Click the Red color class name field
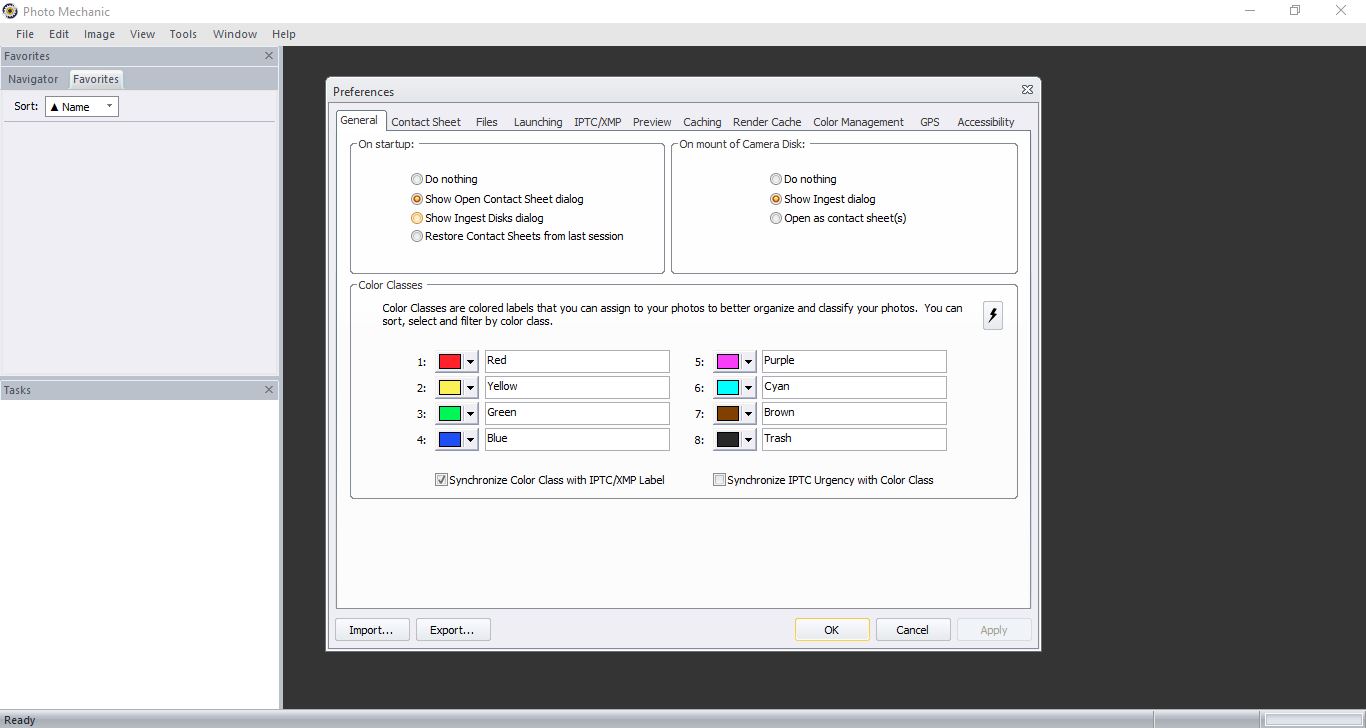Viewport: 1366px width, 728px height. tap(577, 361)
